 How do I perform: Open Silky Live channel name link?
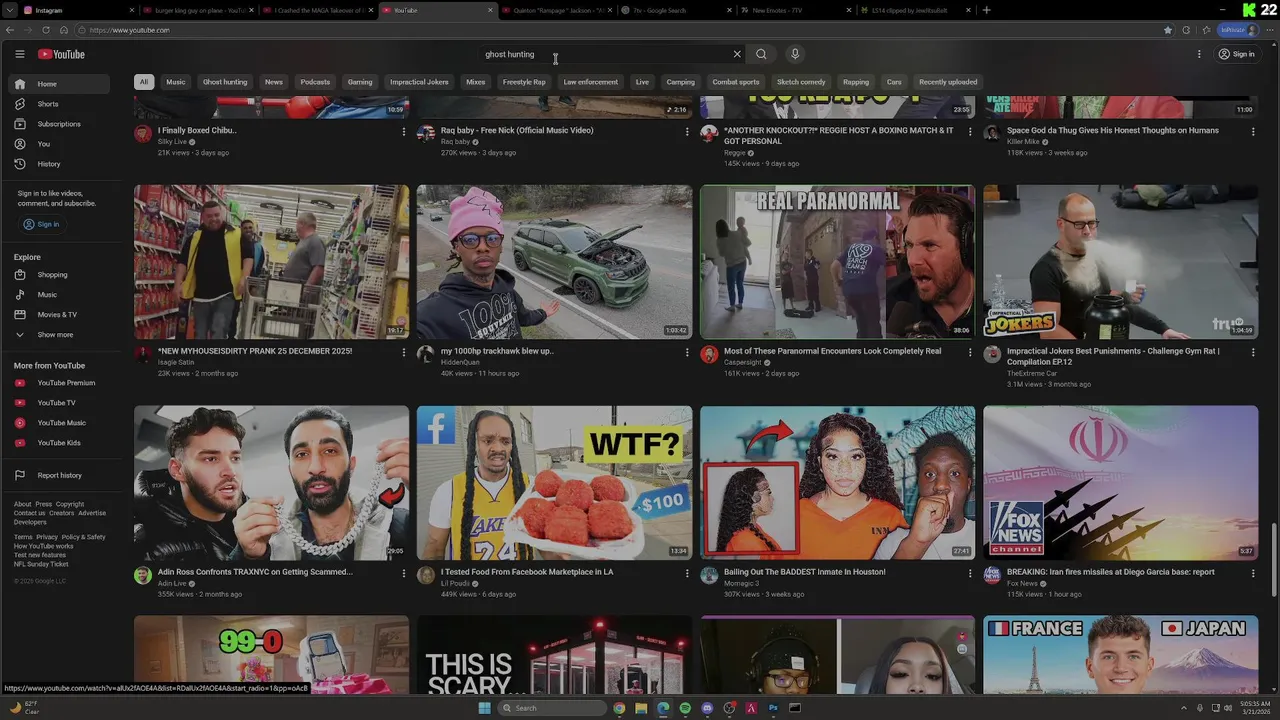tap(172, 142)
